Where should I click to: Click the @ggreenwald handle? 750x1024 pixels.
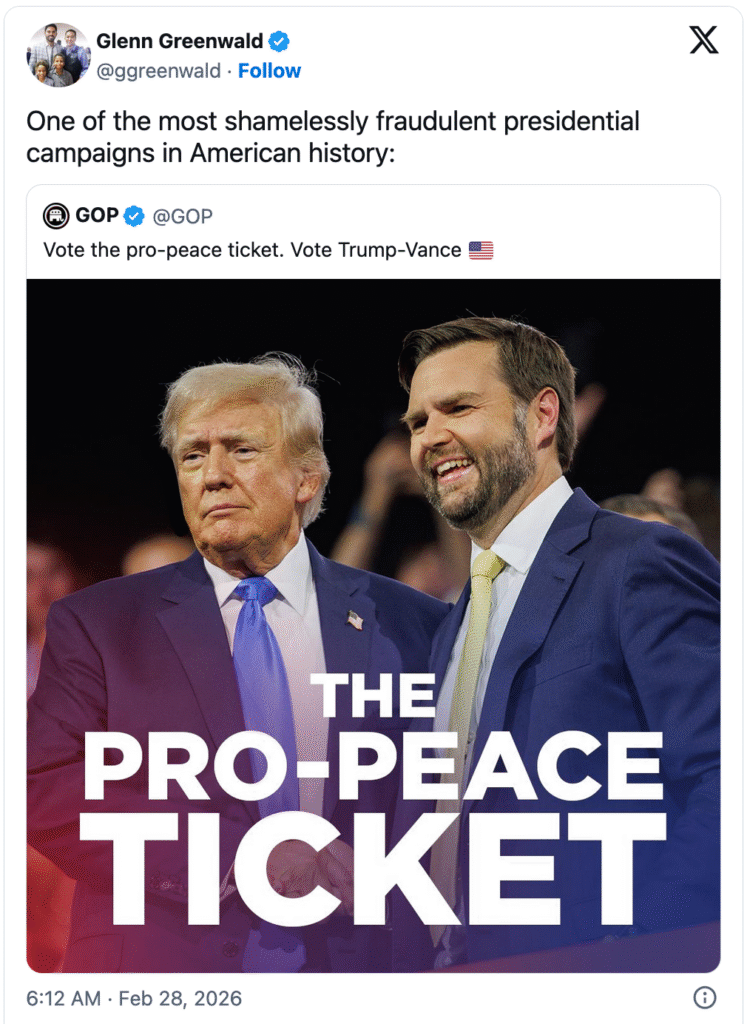[158, 71]
